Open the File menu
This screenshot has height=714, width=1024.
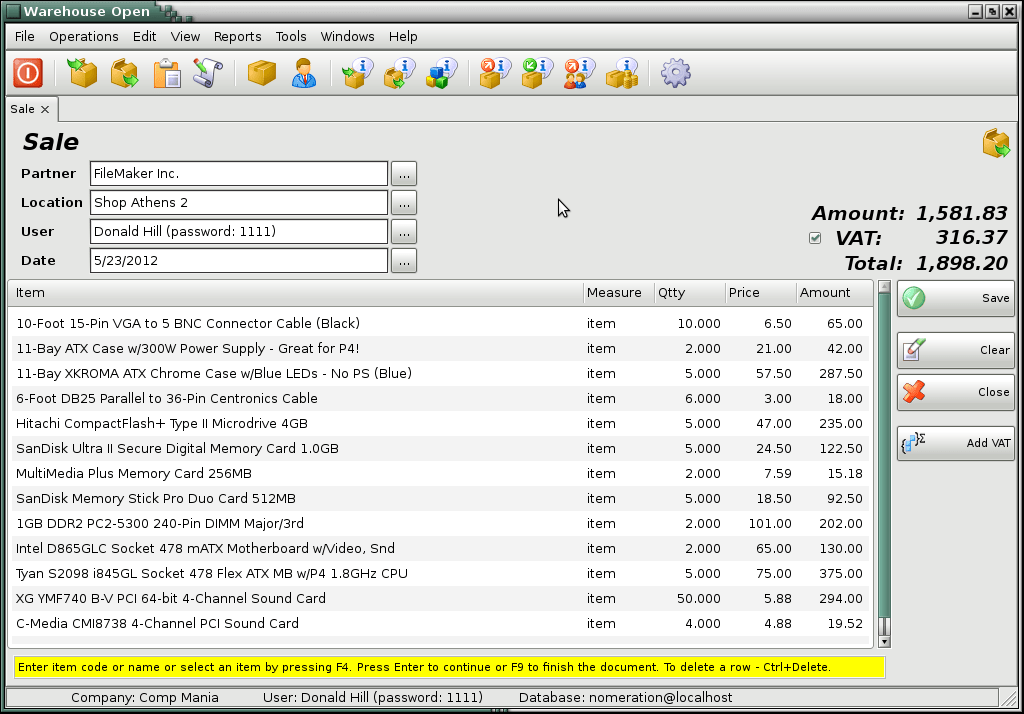[x=25, y=37]
